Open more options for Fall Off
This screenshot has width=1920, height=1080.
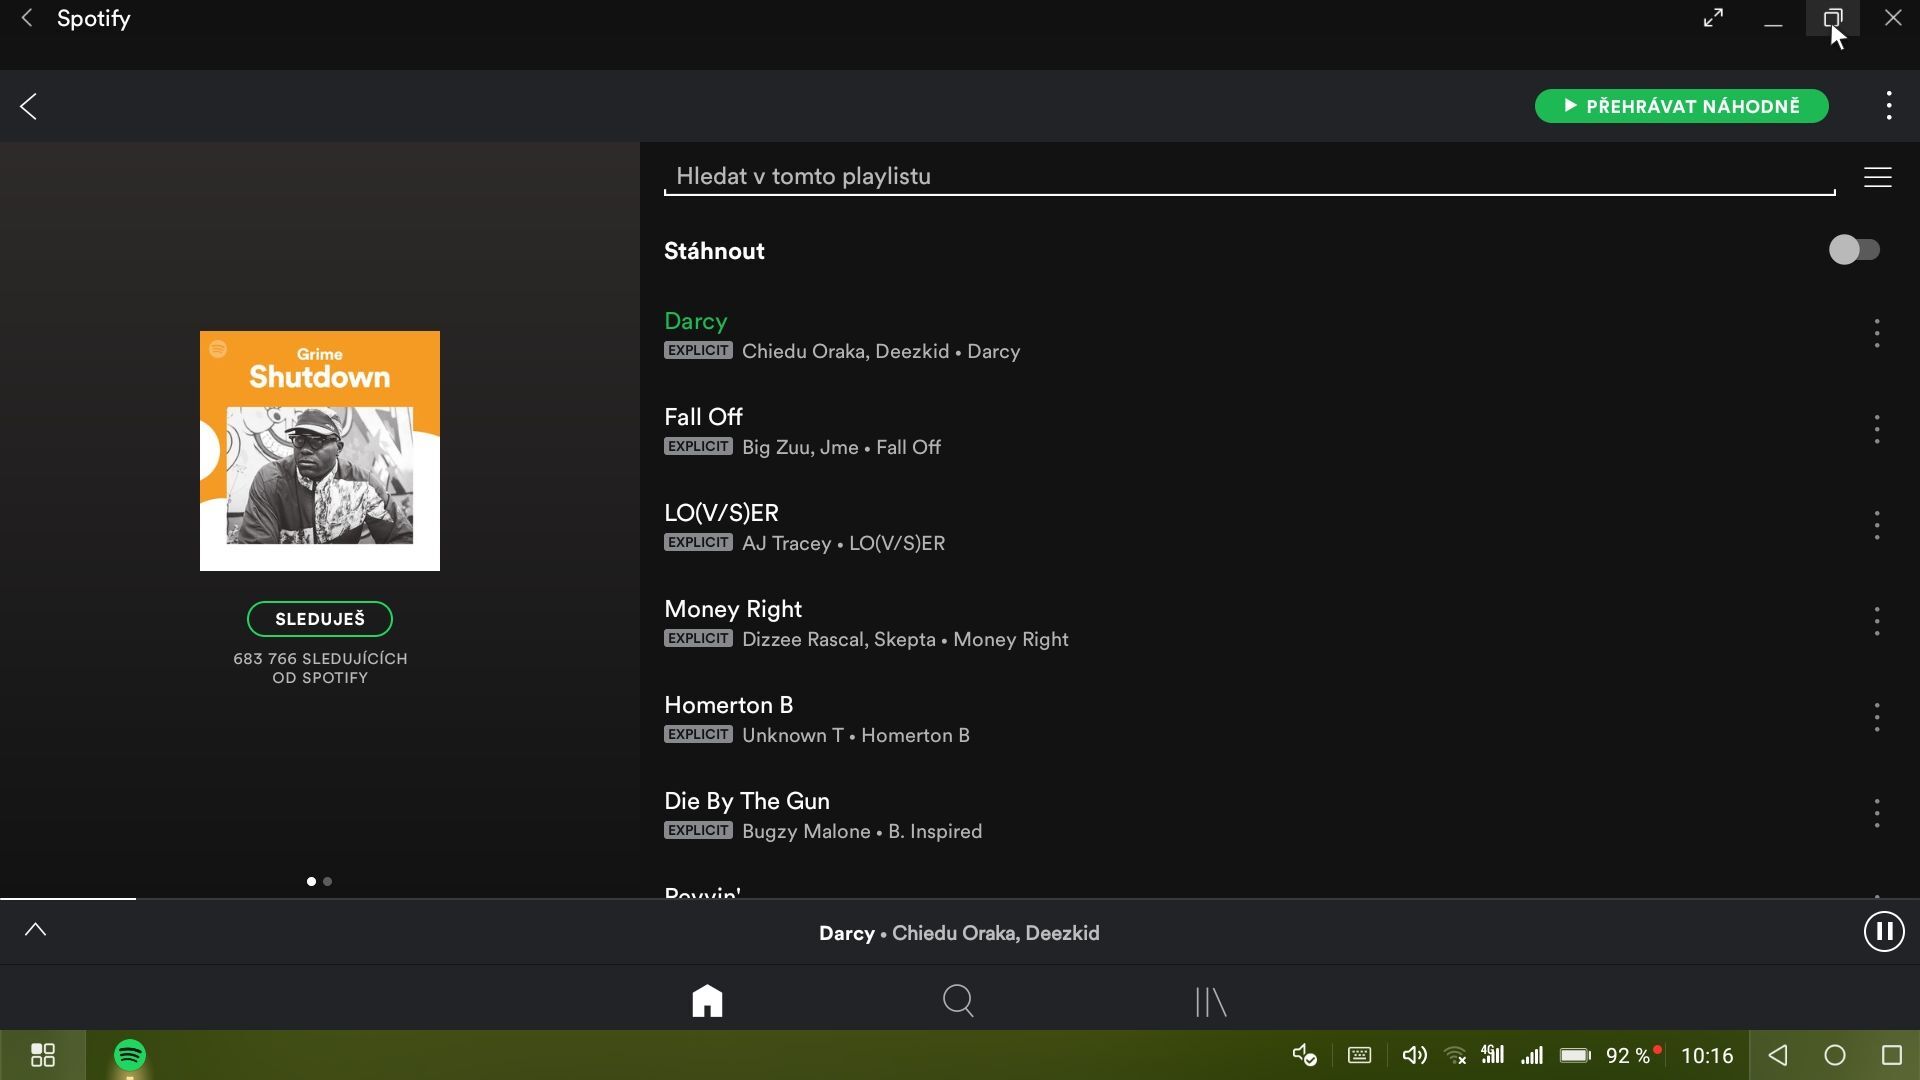click(1876, 430)
